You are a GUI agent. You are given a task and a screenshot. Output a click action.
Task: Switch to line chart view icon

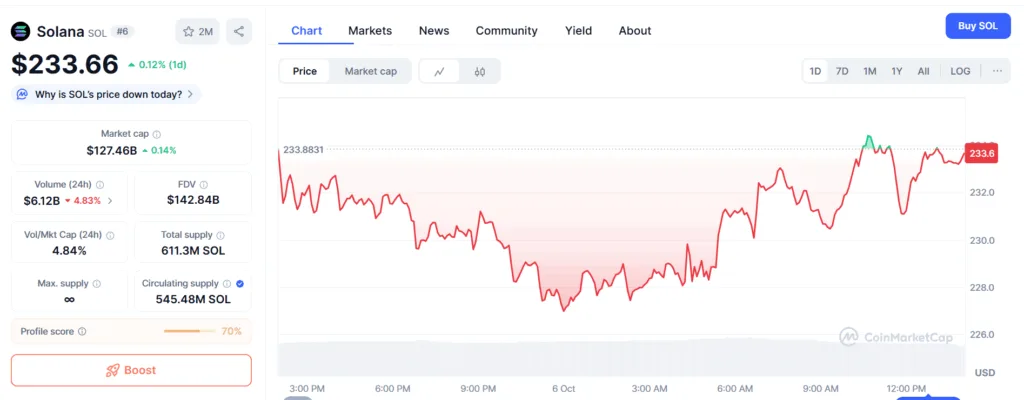tap(440, 72)
